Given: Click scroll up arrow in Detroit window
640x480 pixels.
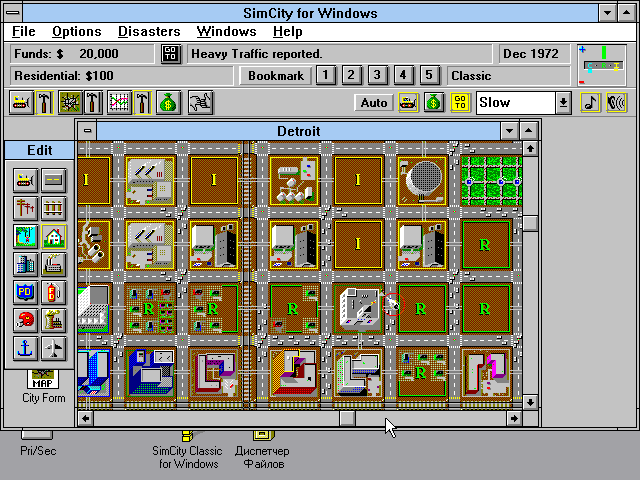Looking at the screenshot, I should pyautogui.click(x=530, y=149).
